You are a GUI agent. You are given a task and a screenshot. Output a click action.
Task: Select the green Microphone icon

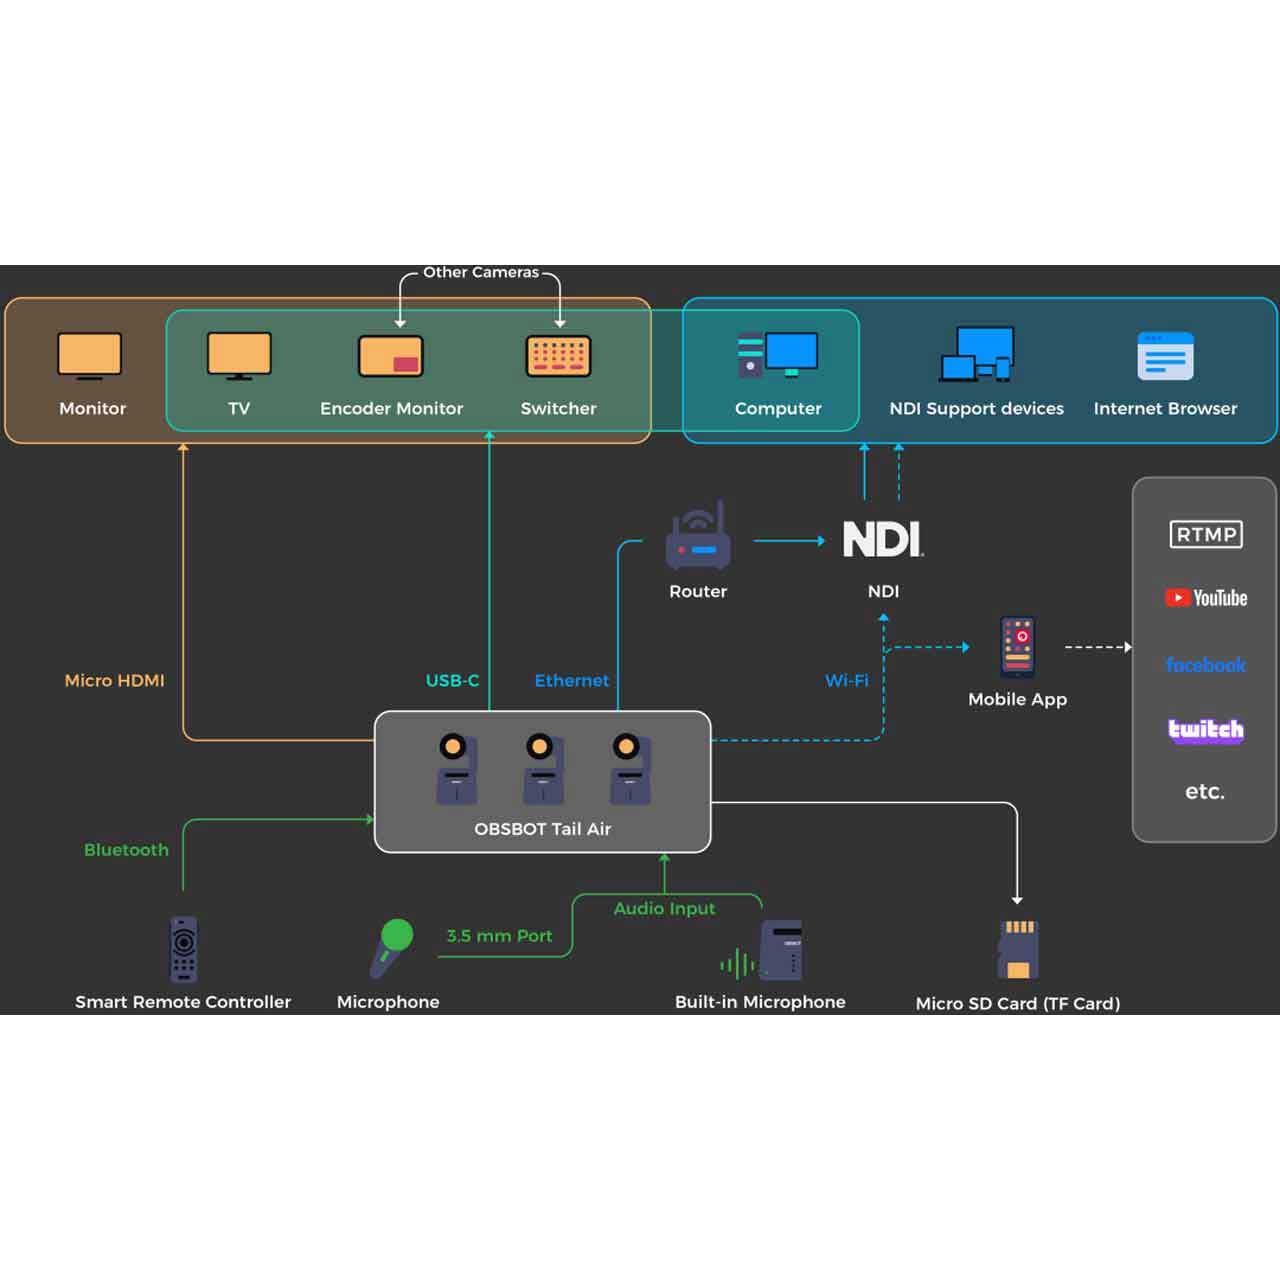point(391,948)
